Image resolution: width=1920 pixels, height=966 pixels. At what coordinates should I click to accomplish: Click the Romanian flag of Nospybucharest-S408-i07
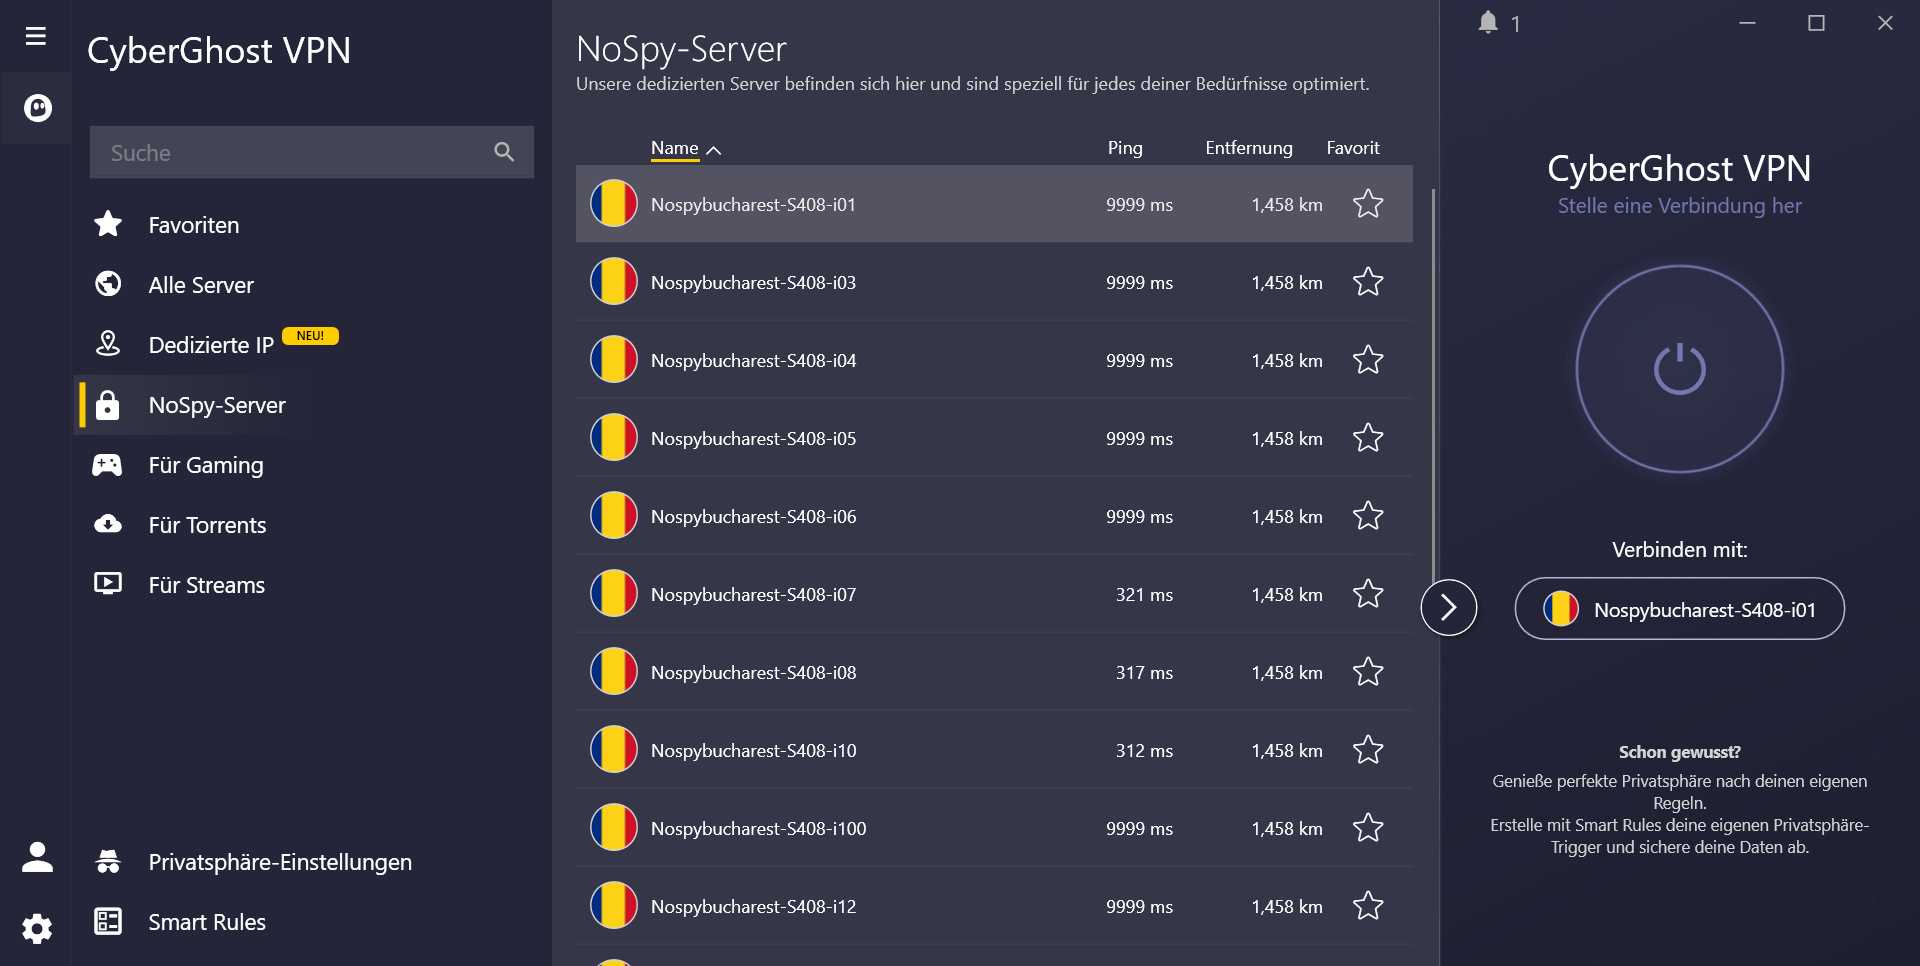(x=613, y=595)
